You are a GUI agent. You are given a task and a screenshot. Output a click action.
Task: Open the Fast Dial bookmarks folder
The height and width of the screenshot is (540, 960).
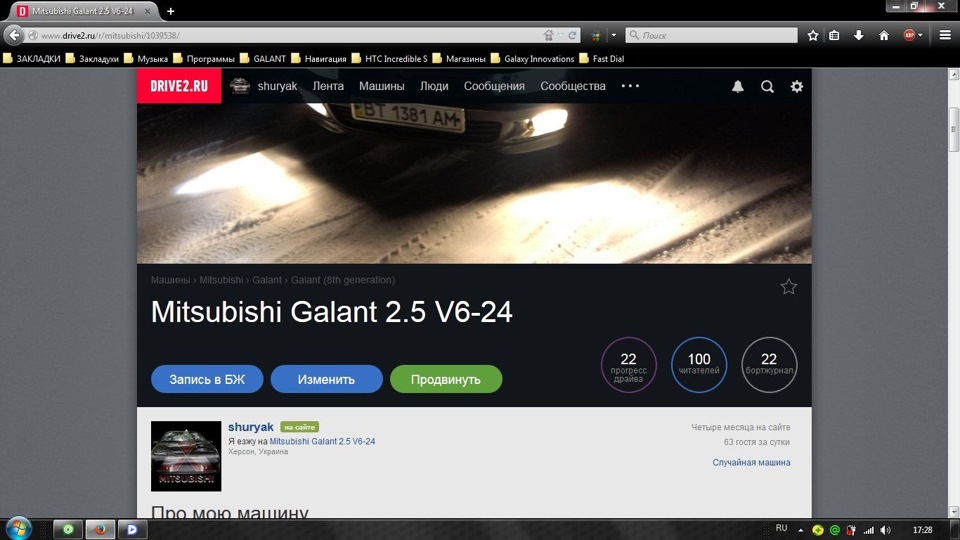coord(602,59)
